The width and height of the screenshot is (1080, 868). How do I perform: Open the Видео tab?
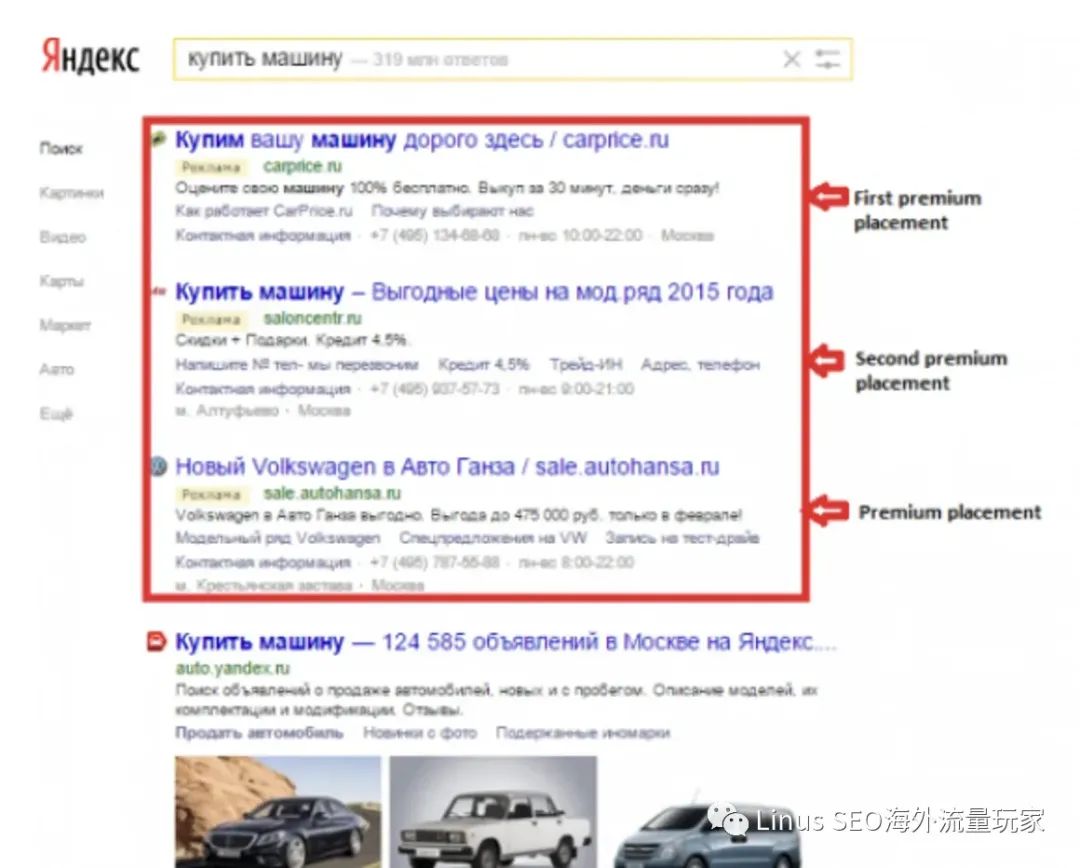[62, 237]
